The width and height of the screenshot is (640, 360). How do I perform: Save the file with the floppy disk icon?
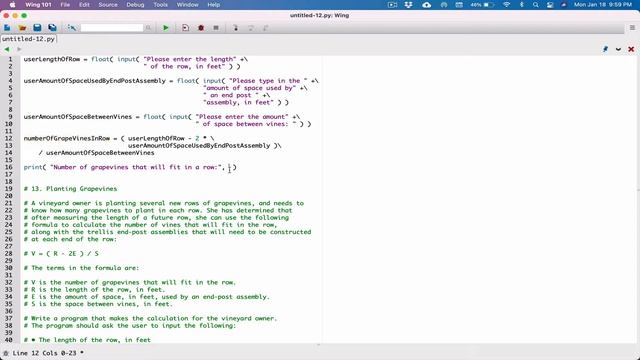tap(37, 28)
